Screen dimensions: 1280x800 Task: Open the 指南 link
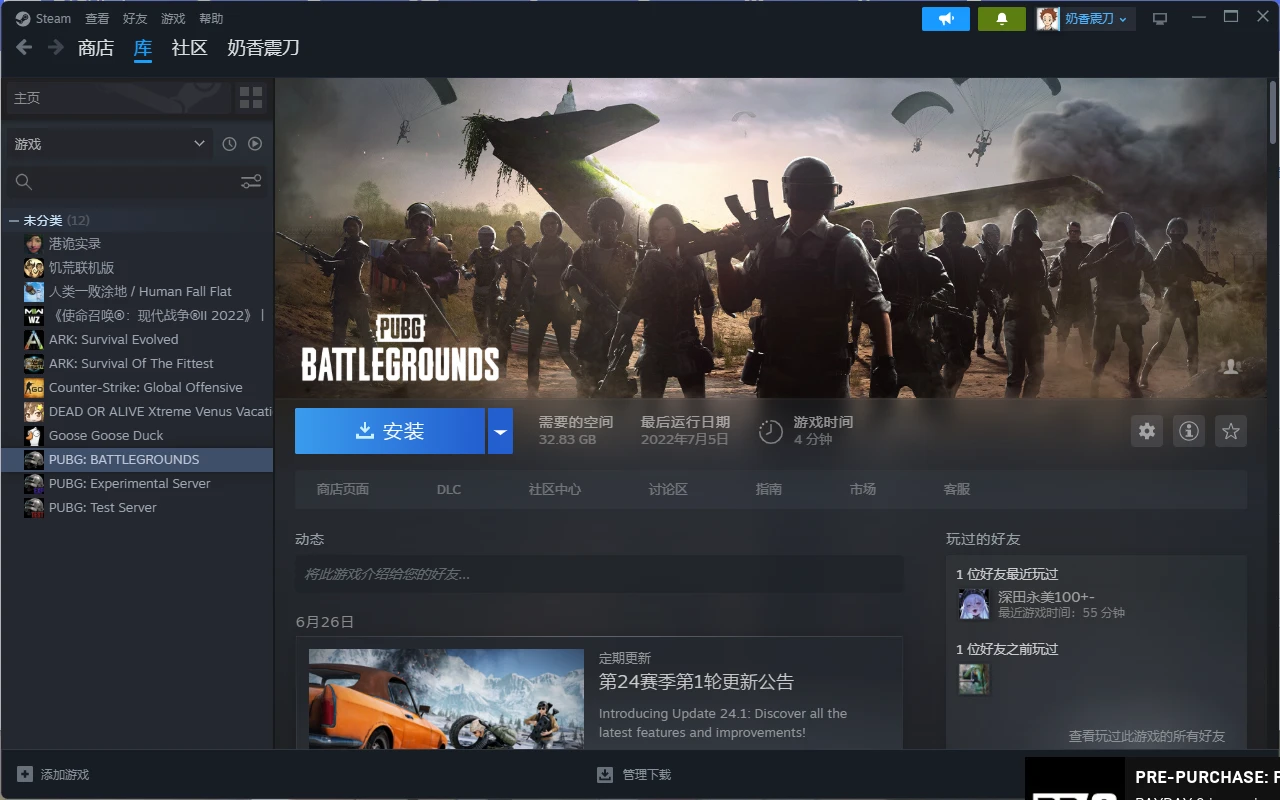click(x=769, y=489)
